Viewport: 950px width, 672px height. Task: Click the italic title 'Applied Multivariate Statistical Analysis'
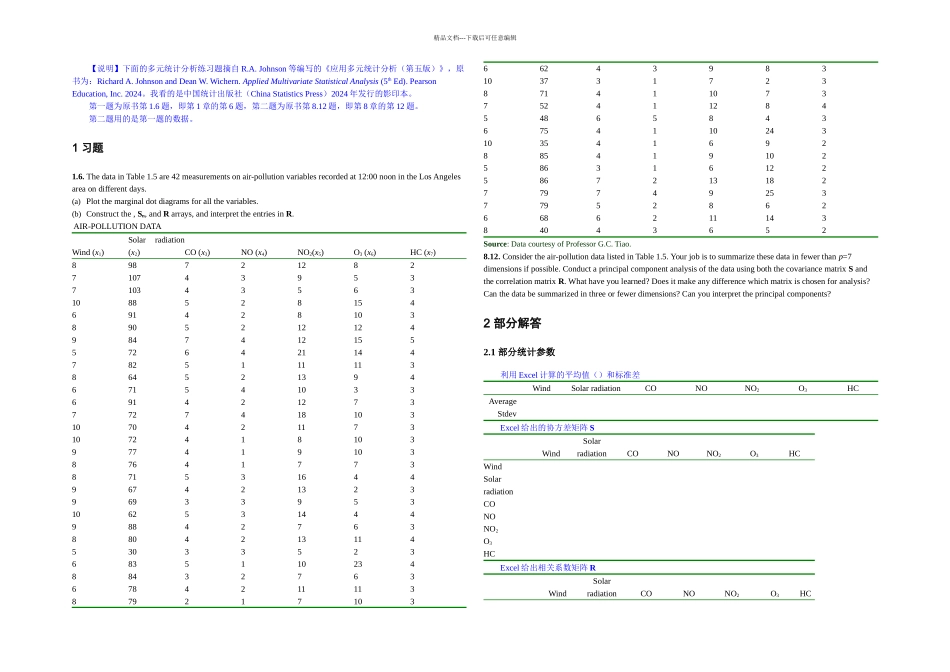point(310,81)
